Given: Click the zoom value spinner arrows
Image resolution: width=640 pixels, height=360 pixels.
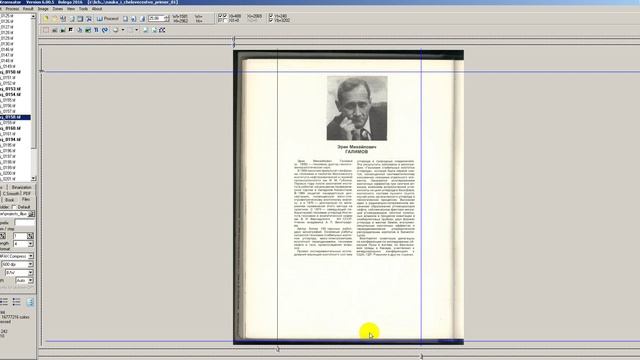Looking at the screenshot, I should tap(167, 18).
